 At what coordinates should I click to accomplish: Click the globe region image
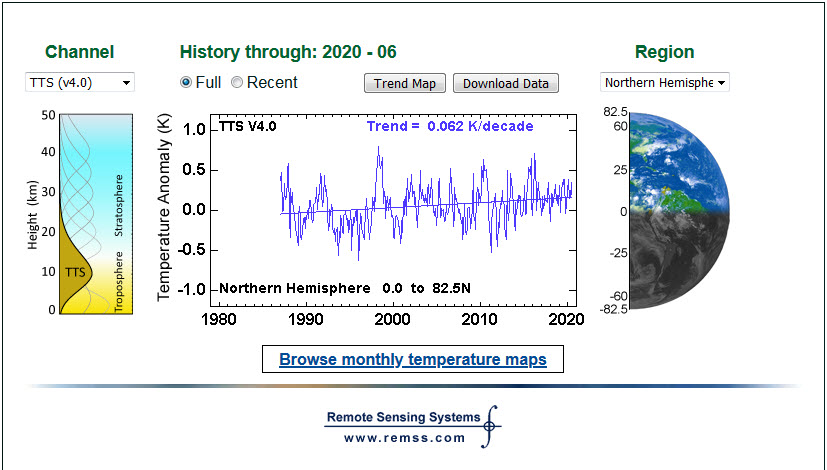pos(679,210)
